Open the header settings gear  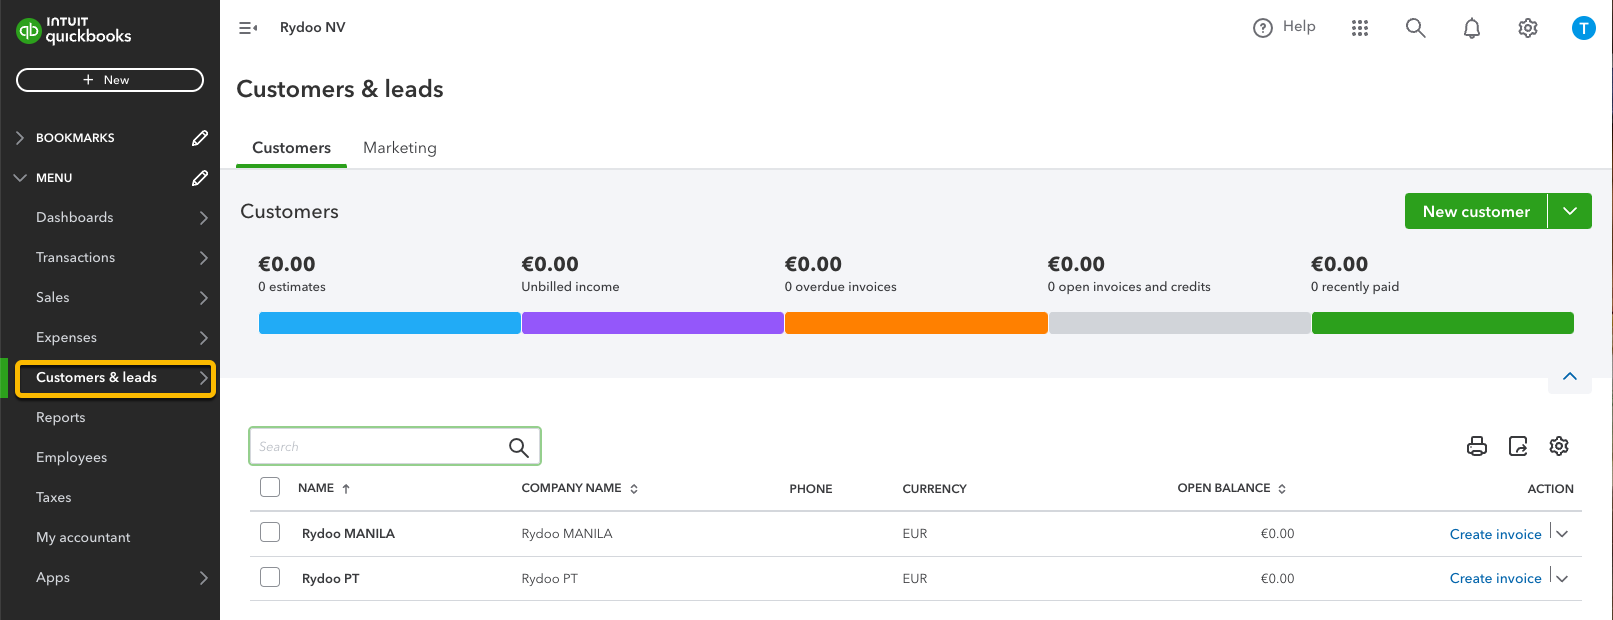point(1528,28)
